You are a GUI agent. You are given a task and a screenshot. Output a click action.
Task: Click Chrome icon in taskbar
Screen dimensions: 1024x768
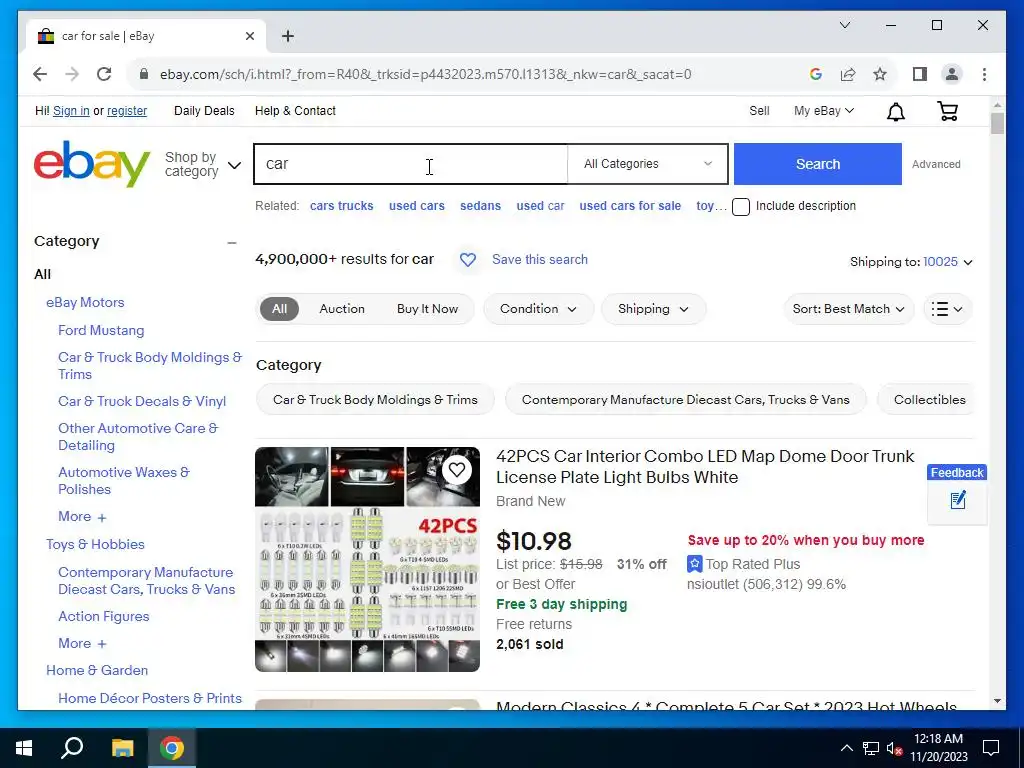pyautogui.click(x=172, y=748)
